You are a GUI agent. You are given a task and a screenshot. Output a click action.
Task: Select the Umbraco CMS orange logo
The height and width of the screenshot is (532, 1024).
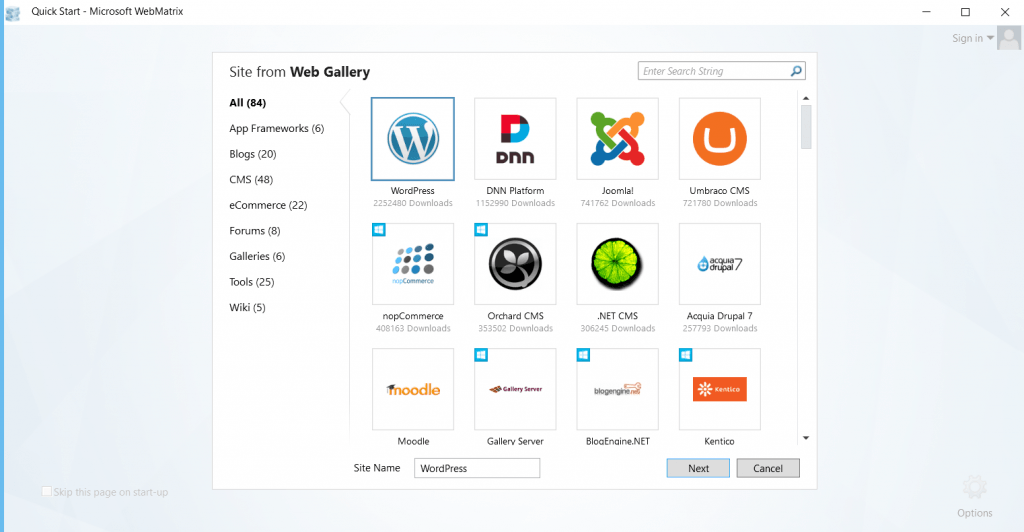pyautogui.click(x=720, y=139)
